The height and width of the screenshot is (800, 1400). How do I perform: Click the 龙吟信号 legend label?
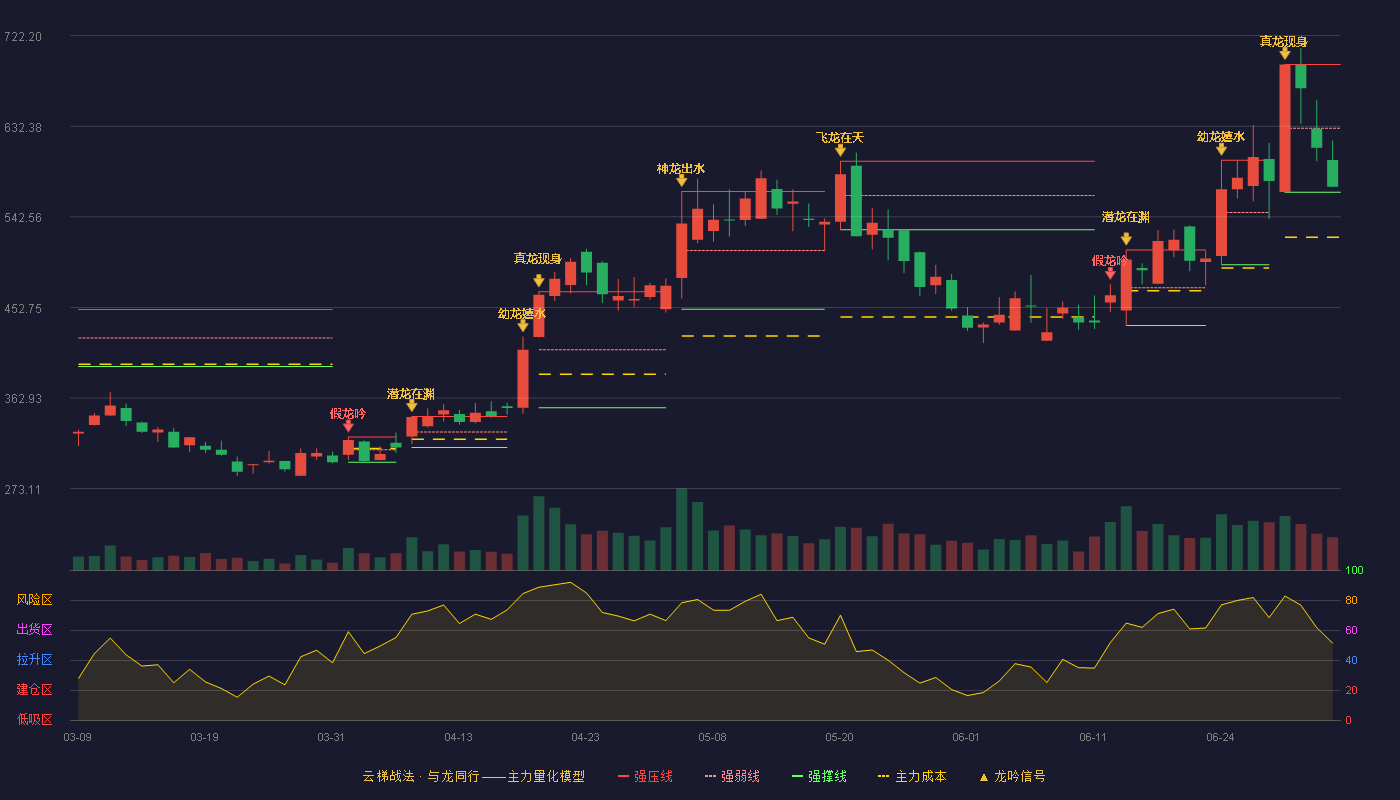[x=1020, y=776]
